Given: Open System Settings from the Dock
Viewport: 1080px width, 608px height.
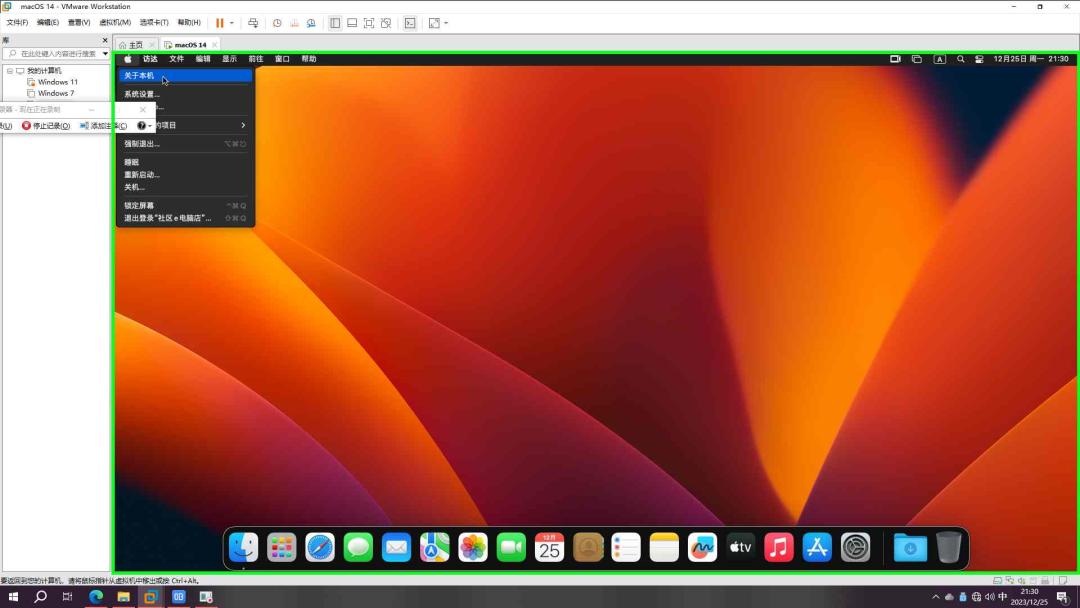Looking at the screenshot, I should [855, 547].
